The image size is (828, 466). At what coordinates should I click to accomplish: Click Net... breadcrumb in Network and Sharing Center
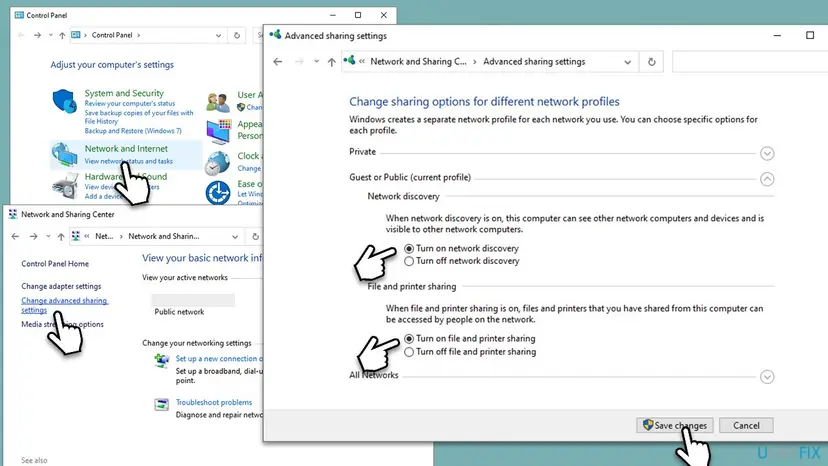coord(104,236)
